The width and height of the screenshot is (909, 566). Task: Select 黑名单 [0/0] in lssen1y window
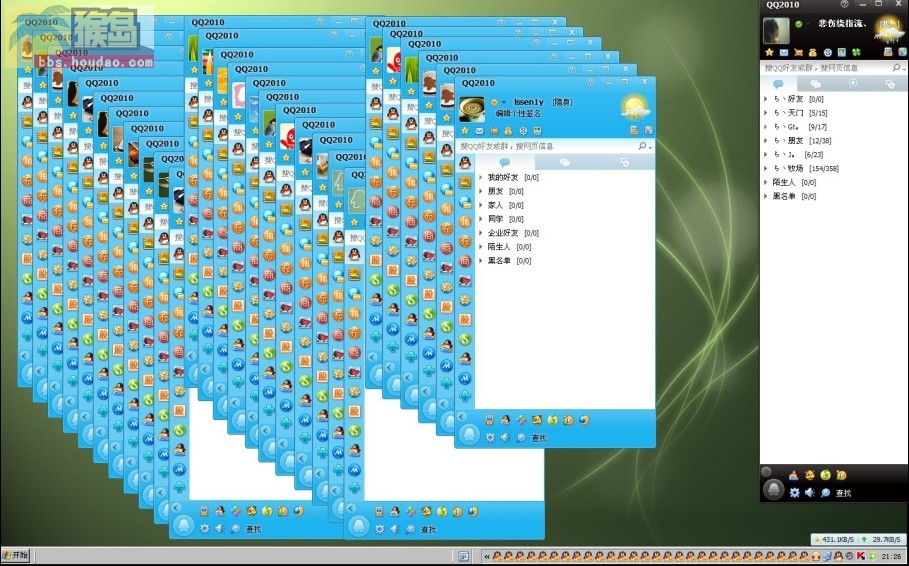point(509,261)
